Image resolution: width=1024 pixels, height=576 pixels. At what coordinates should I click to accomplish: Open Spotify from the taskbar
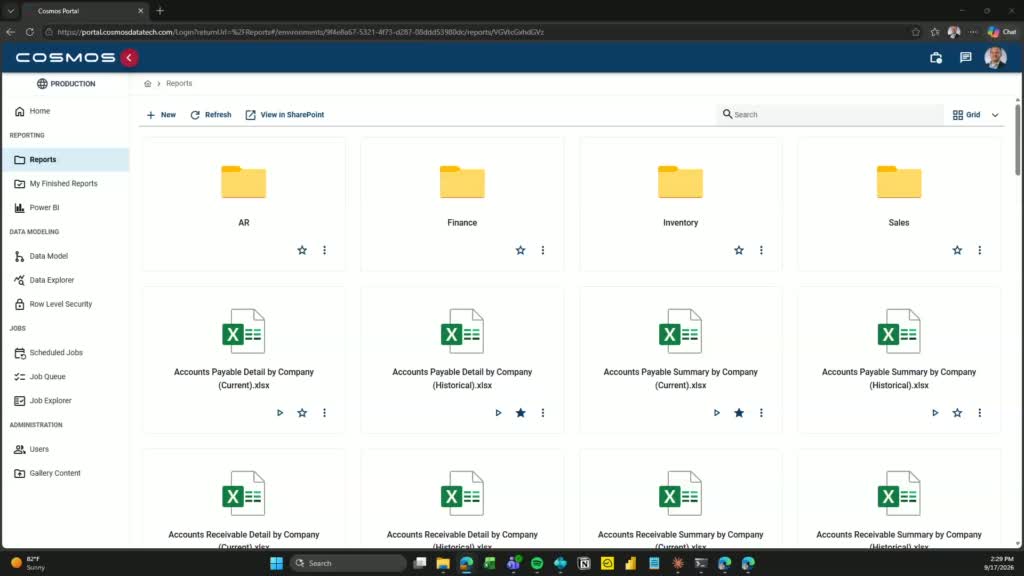(537, 563)
